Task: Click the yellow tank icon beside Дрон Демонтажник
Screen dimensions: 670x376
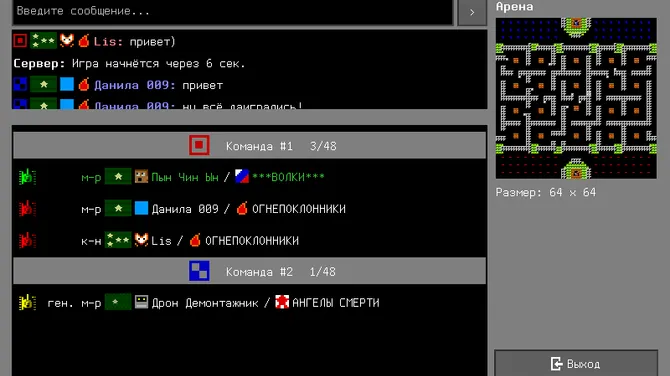Action: [x=27, y=303]
